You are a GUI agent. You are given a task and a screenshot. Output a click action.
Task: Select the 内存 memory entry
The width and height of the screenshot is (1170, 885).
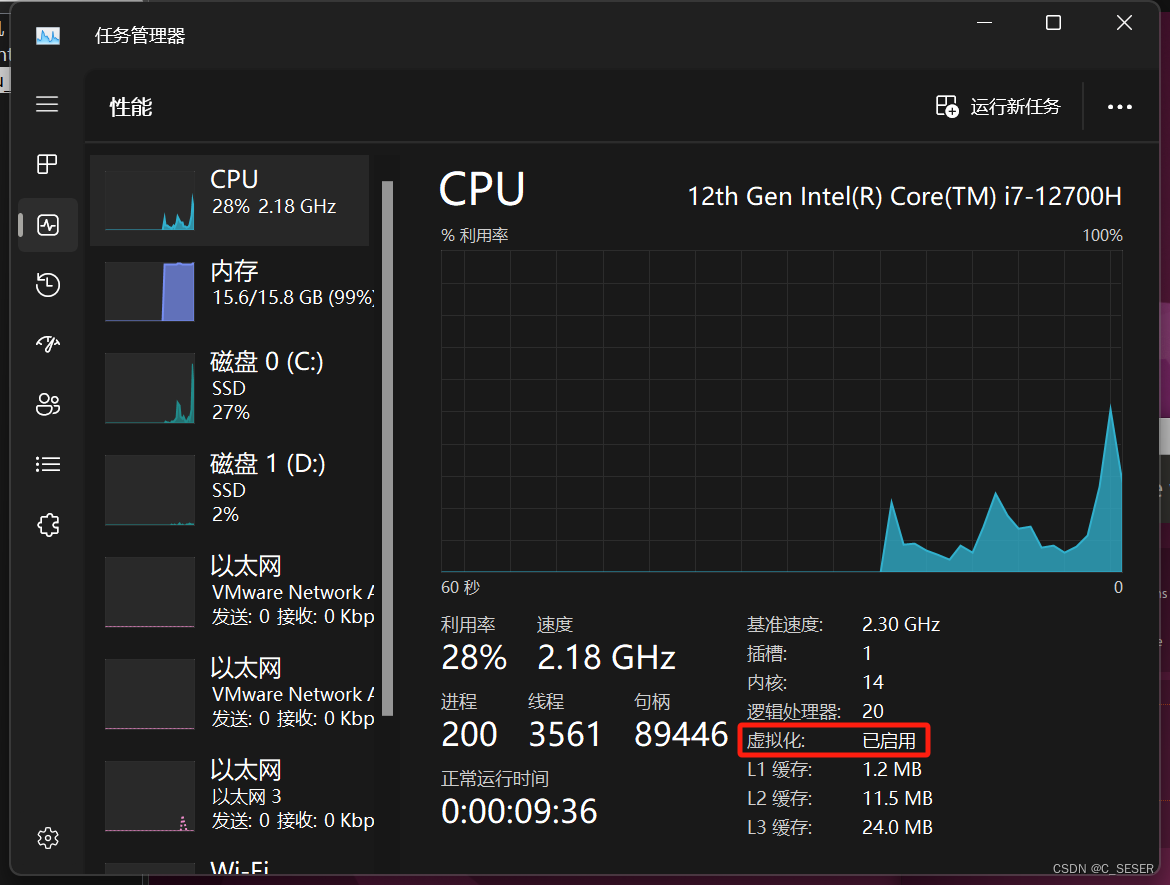coord(230,291)
